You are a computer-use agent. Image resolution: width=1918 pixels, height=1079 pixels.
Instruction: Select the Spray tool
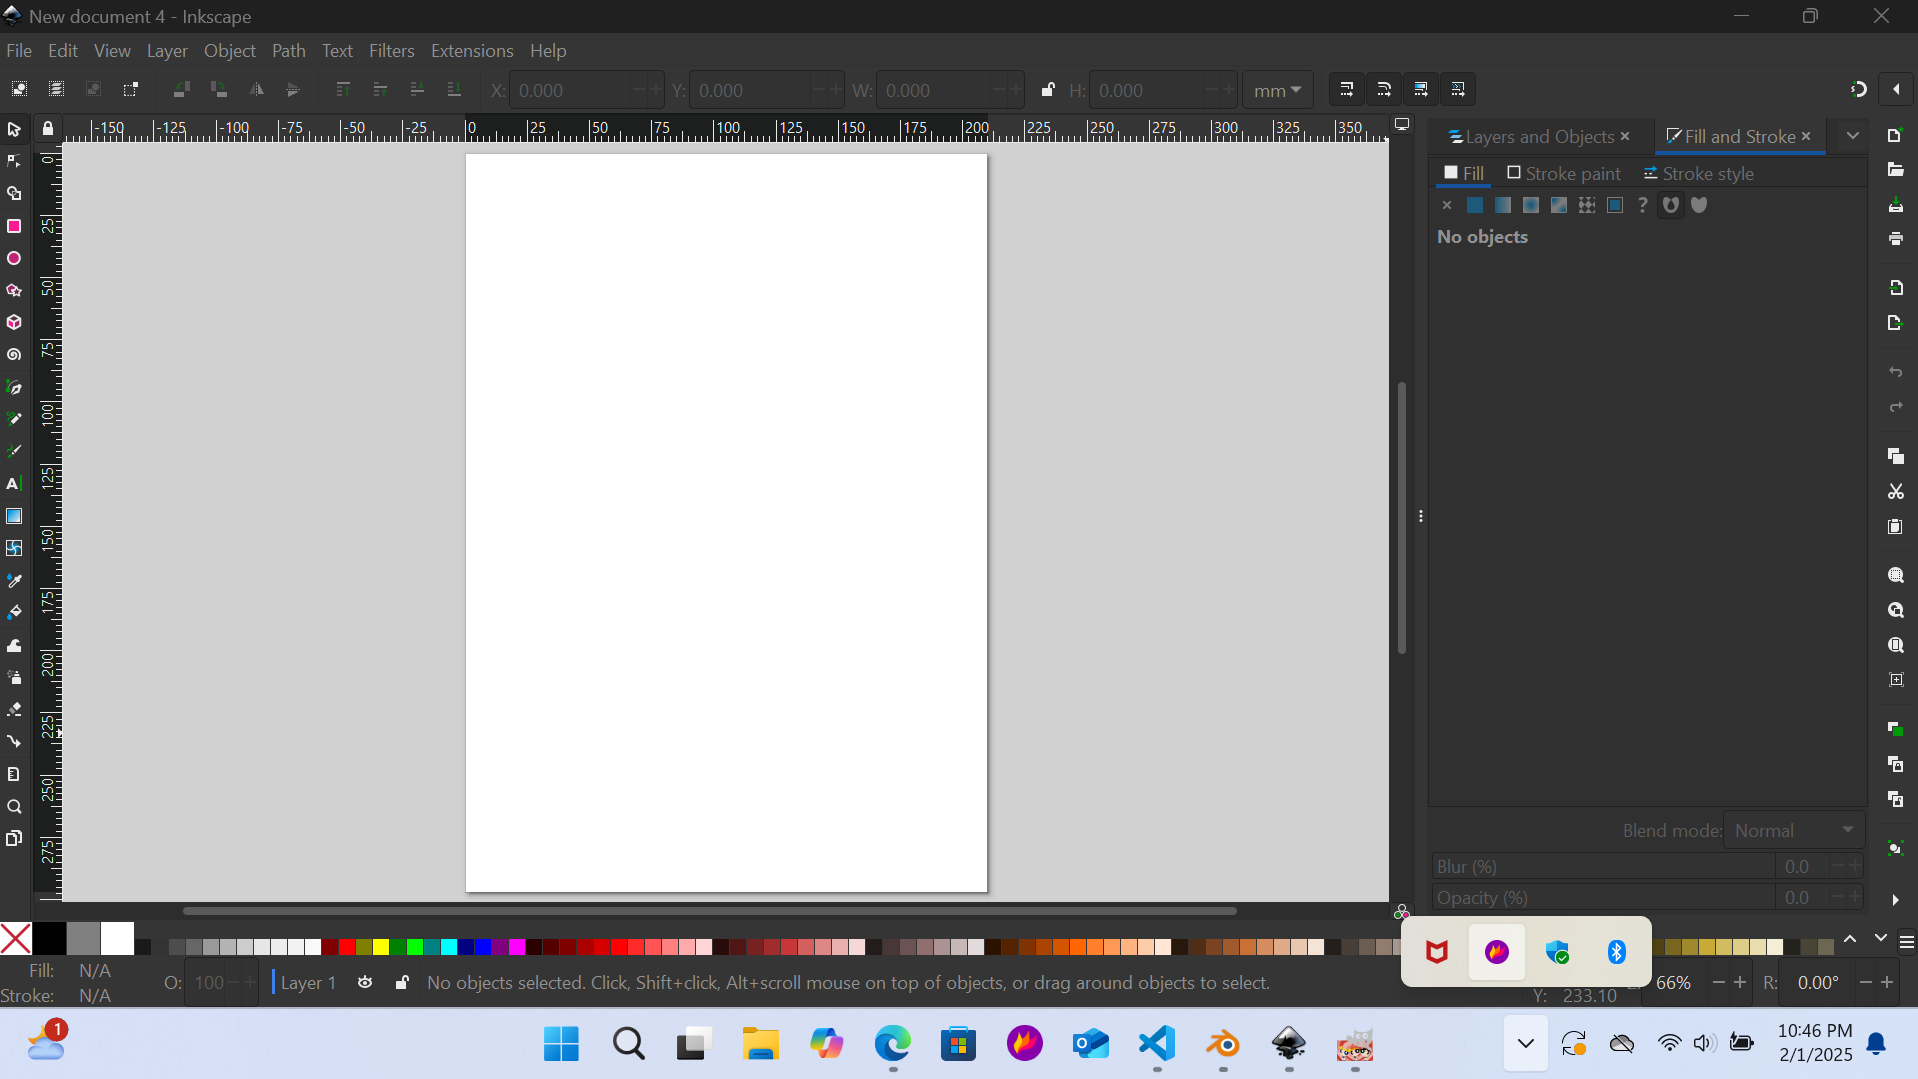(14, 678)
